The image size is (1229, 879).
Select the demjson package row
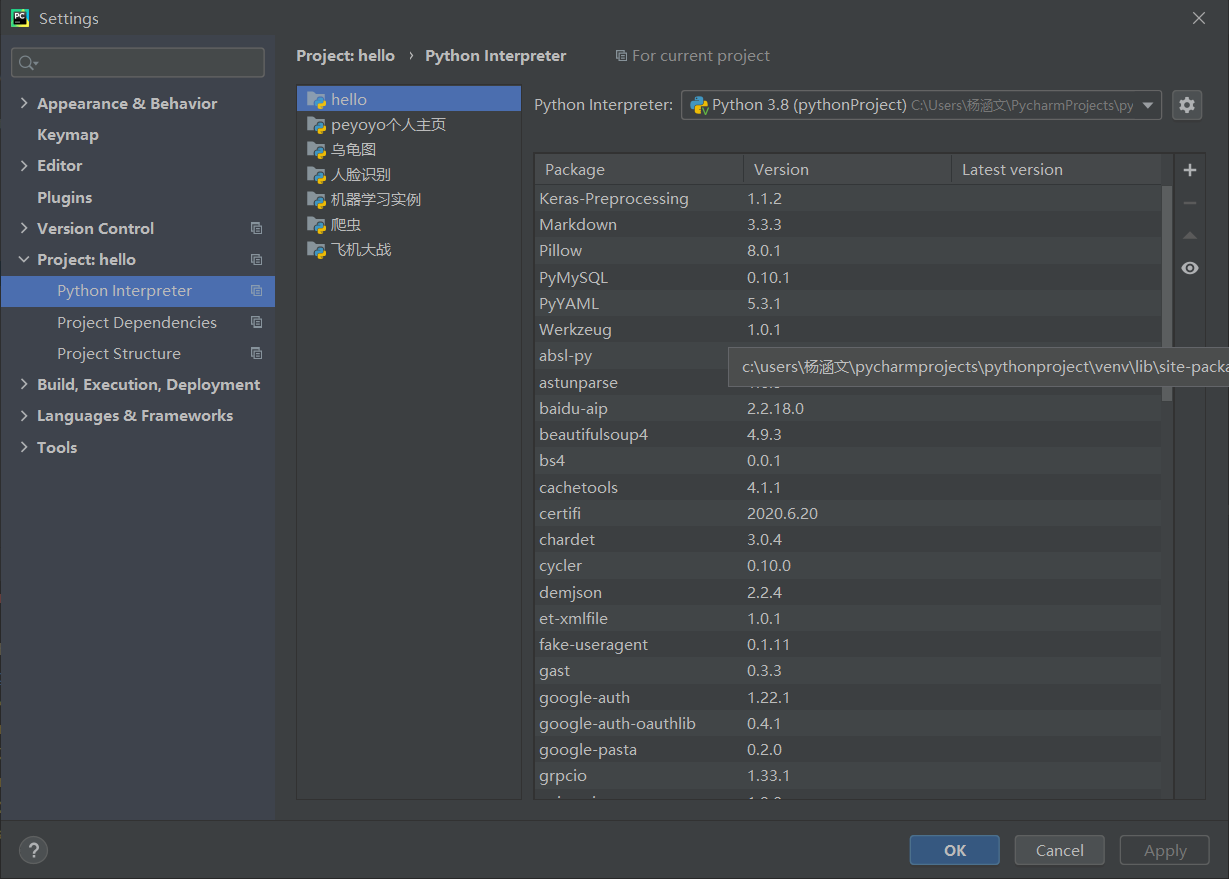click(x=848, y=592)
